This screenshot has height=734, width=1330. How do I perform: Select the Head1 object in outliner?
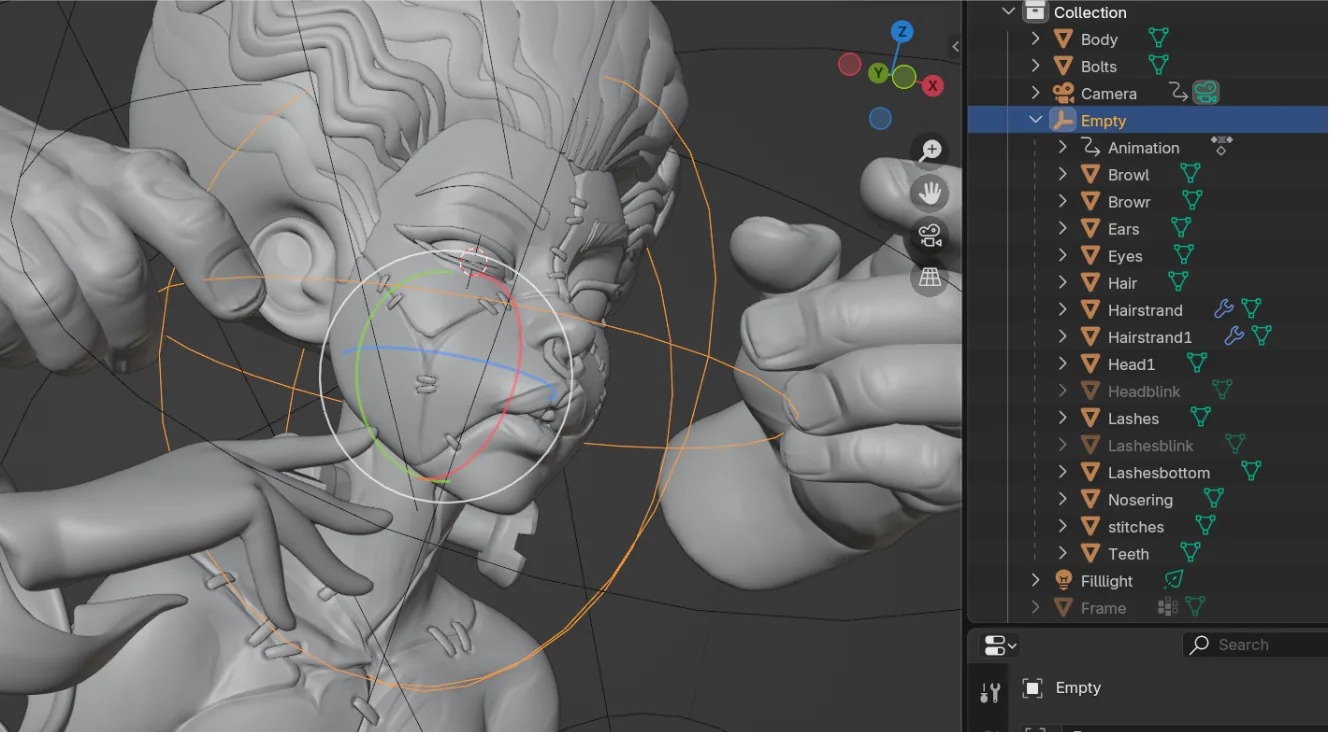[1131, 364]
